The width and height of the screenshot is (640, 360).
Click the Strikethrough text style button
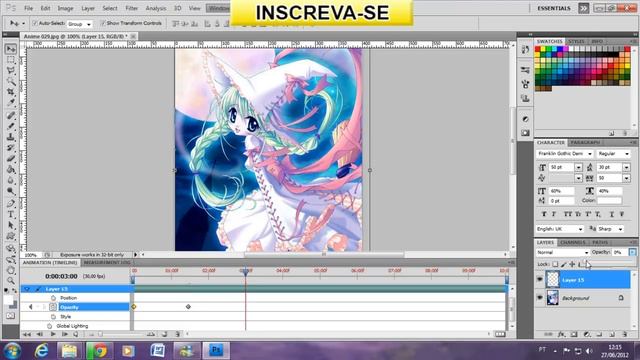(x=622, y=214)
